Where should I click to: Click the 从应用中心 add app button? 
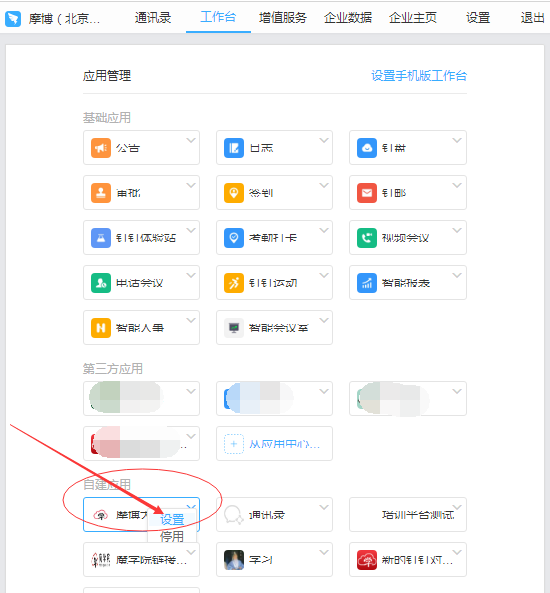(x=274, y=444)
